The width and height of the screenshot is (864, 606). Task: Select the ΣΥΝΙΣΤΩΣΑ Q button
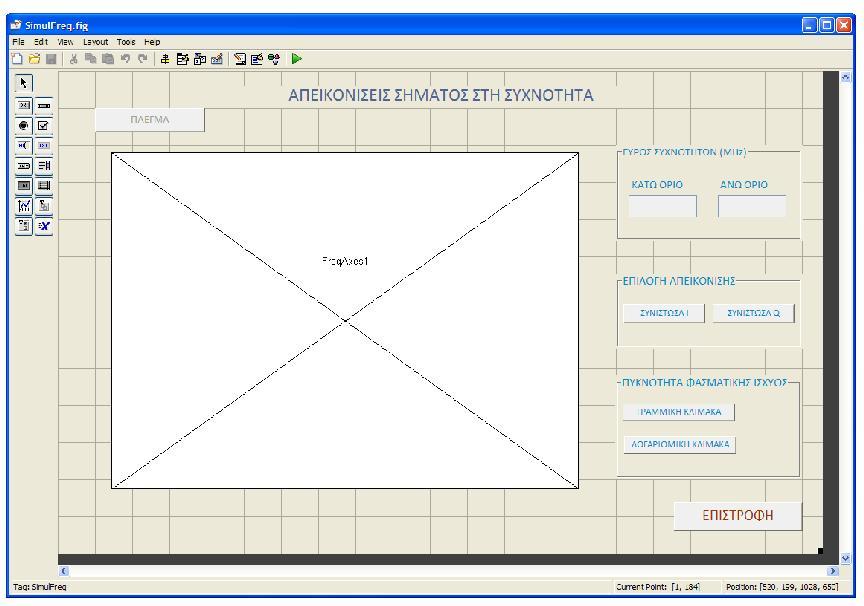(754, 313)
